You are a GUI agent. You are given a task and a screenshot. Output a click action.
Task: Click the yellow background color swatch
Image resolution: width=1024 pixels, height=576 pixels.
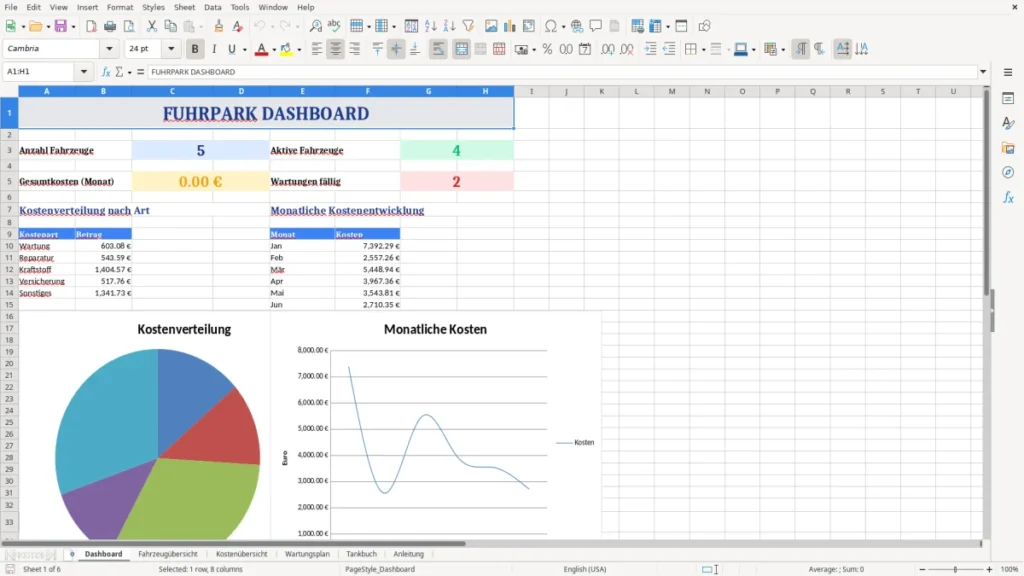(x=286, y=49)
